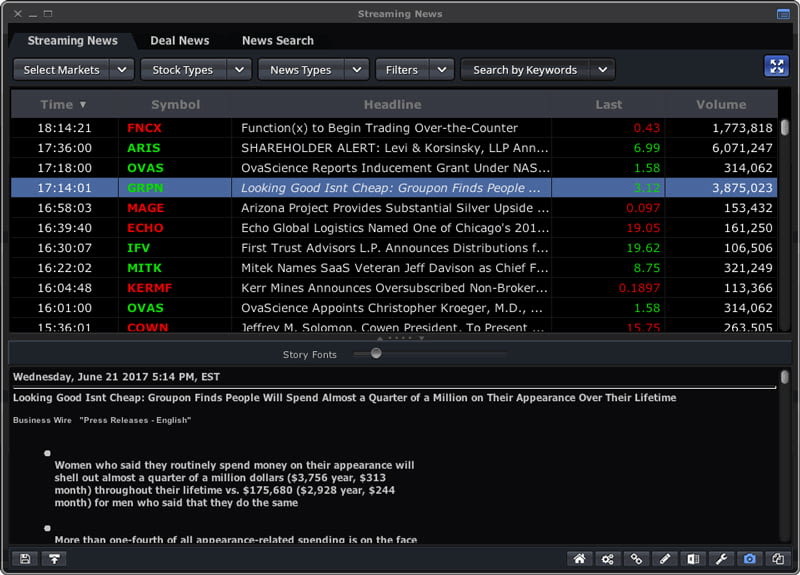Click the home icon in bottom toolbar
Screen dimensions: 800x575
[x=579, y=559]
